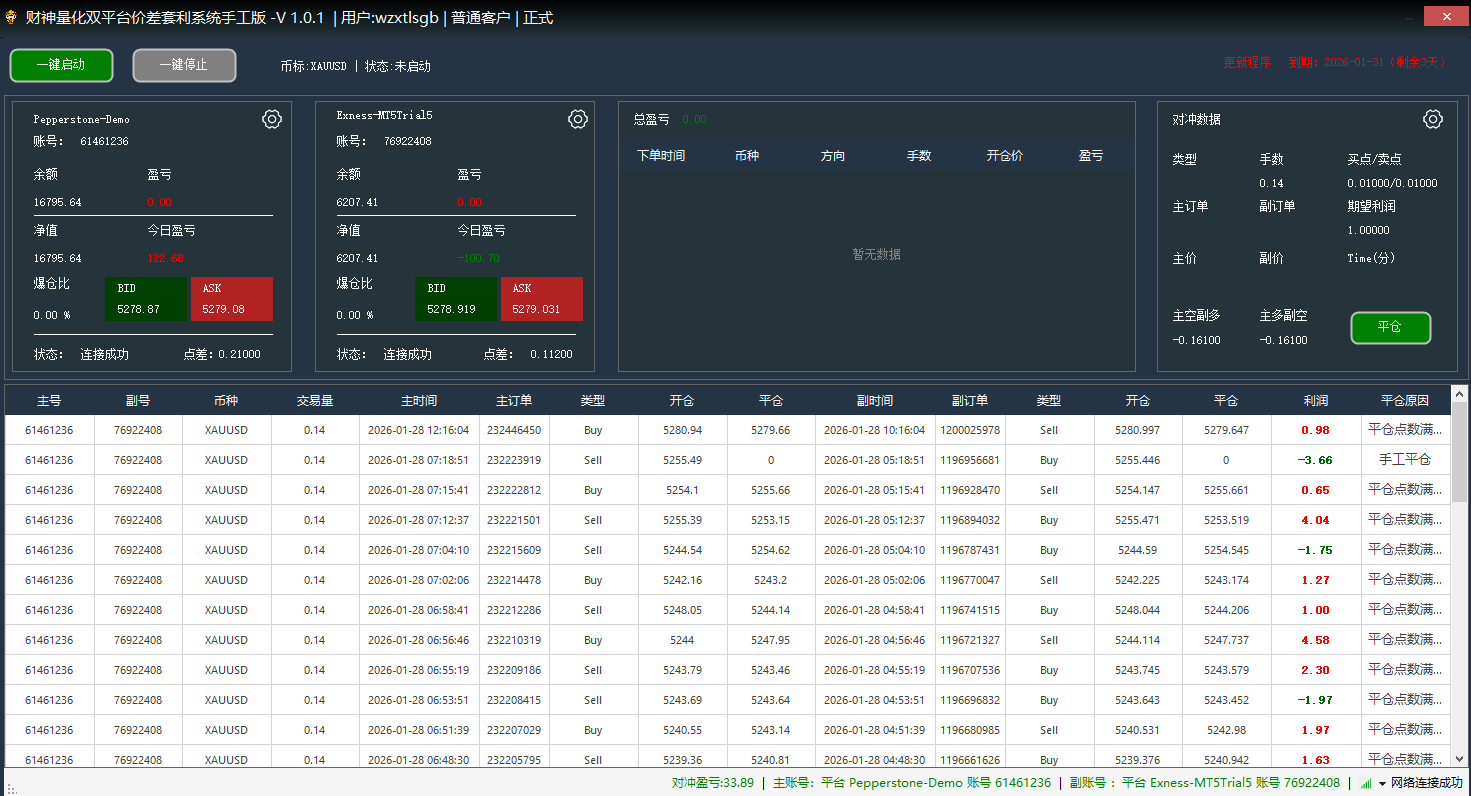This screenshot has height=796, width=1471.
Task: Open Exness-MT5Trial5 account settings gear
Action: 577,118
